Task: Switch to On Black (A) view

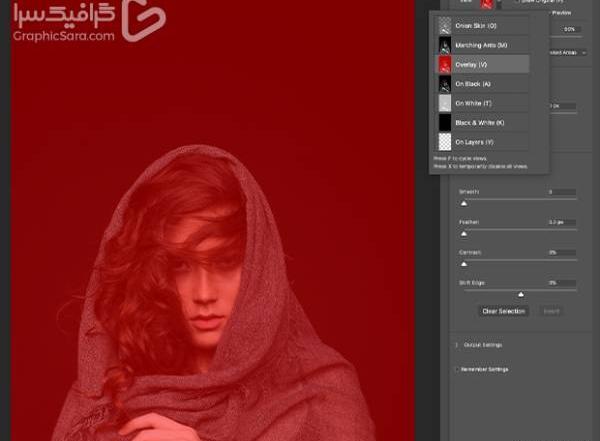Action: (x=483, y=84)
